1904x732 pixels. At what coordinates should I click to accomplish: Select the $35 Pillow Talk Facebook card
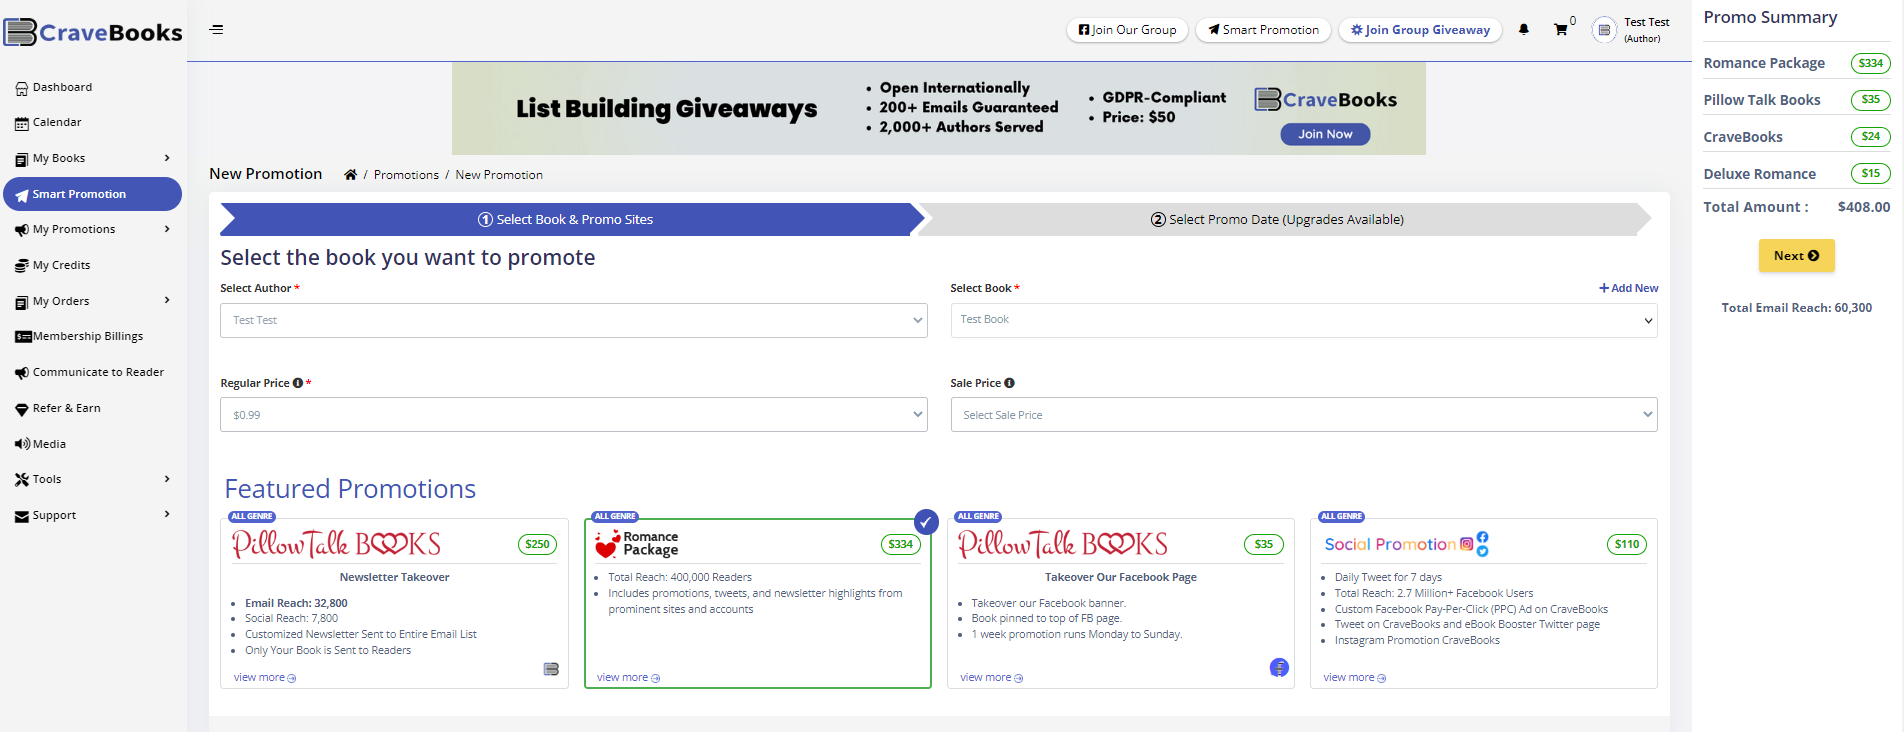[1121, 603]
